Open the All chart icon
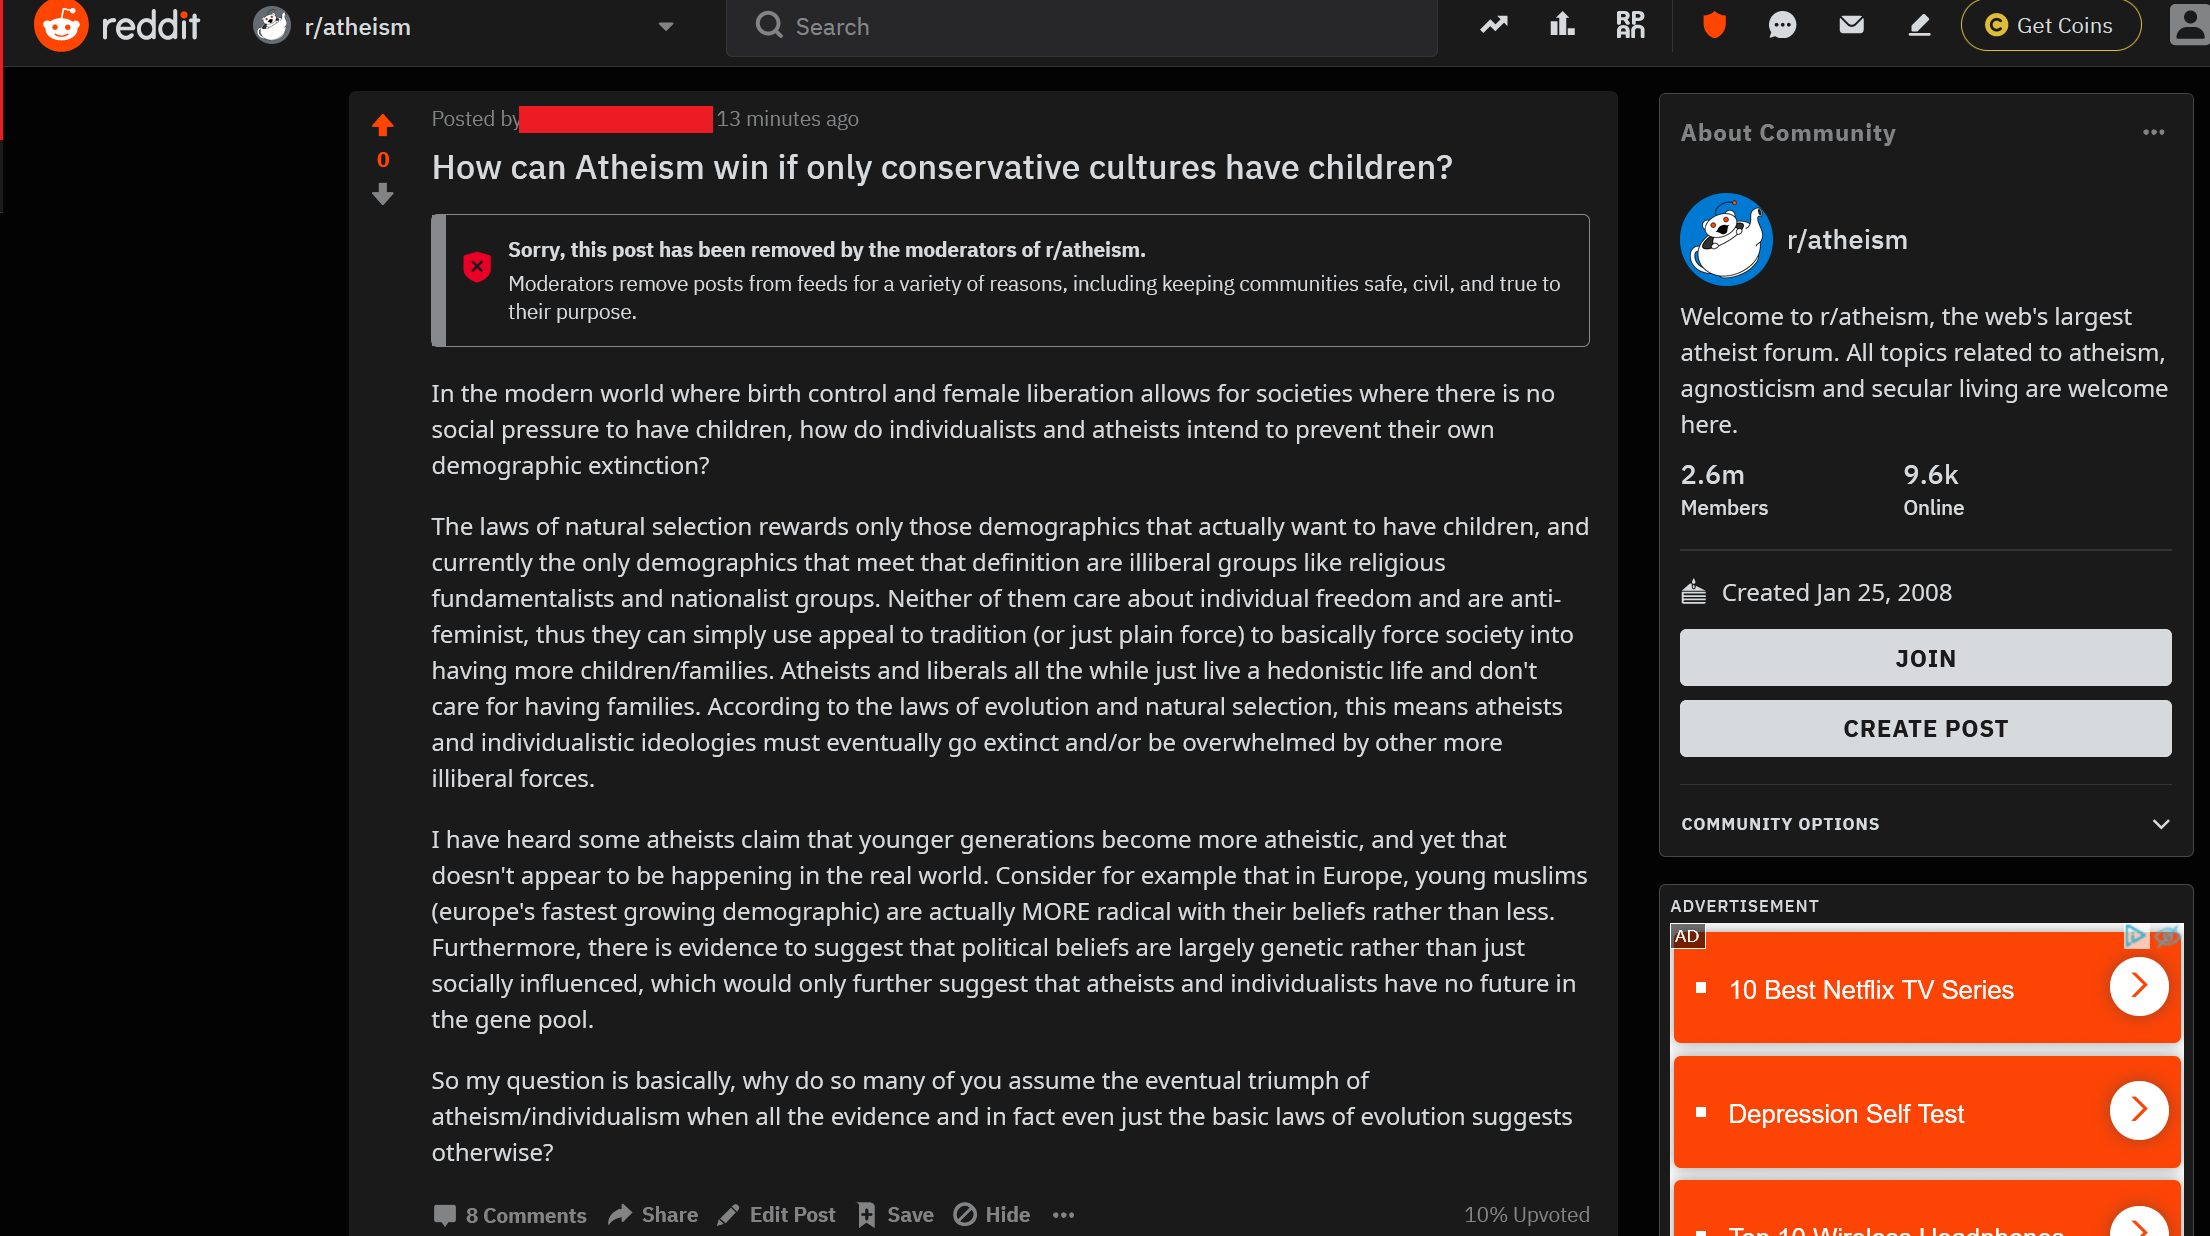2210x1236 pixels. coord(1562,25)
